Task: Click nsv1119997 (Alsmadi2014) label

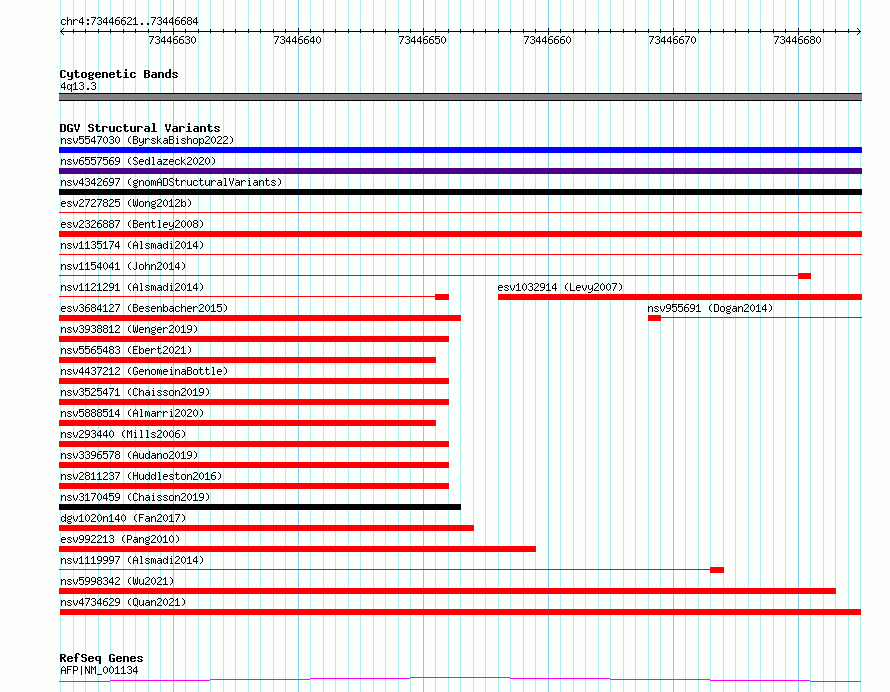Action: pos(132,560)
